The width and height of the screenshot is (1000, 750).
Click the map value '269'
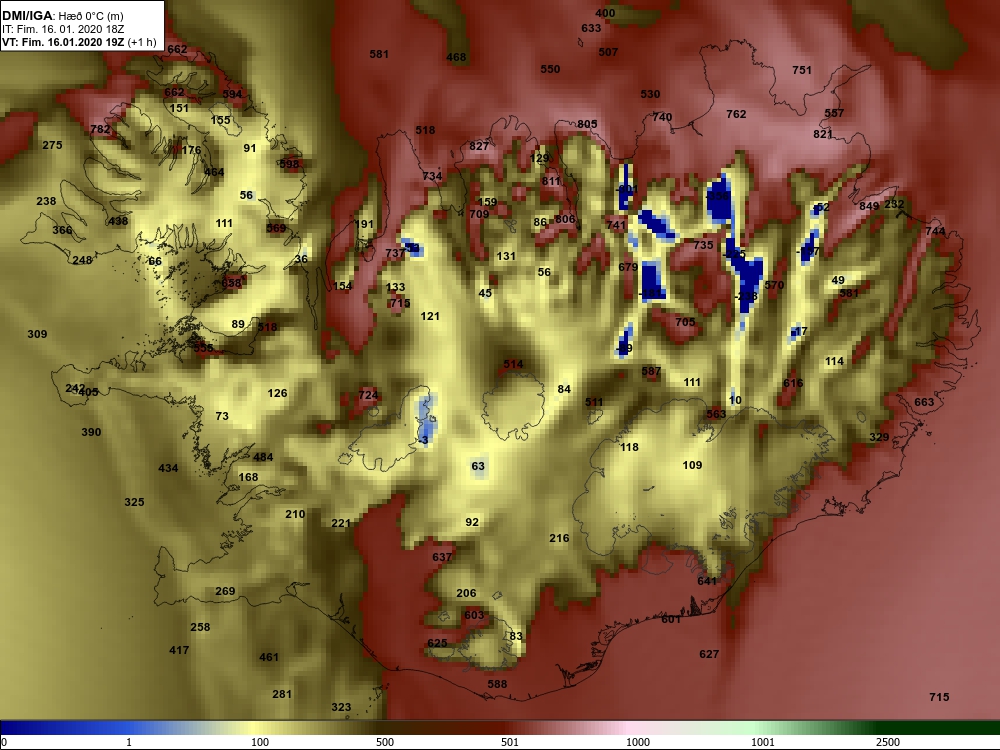pos(225,591)
